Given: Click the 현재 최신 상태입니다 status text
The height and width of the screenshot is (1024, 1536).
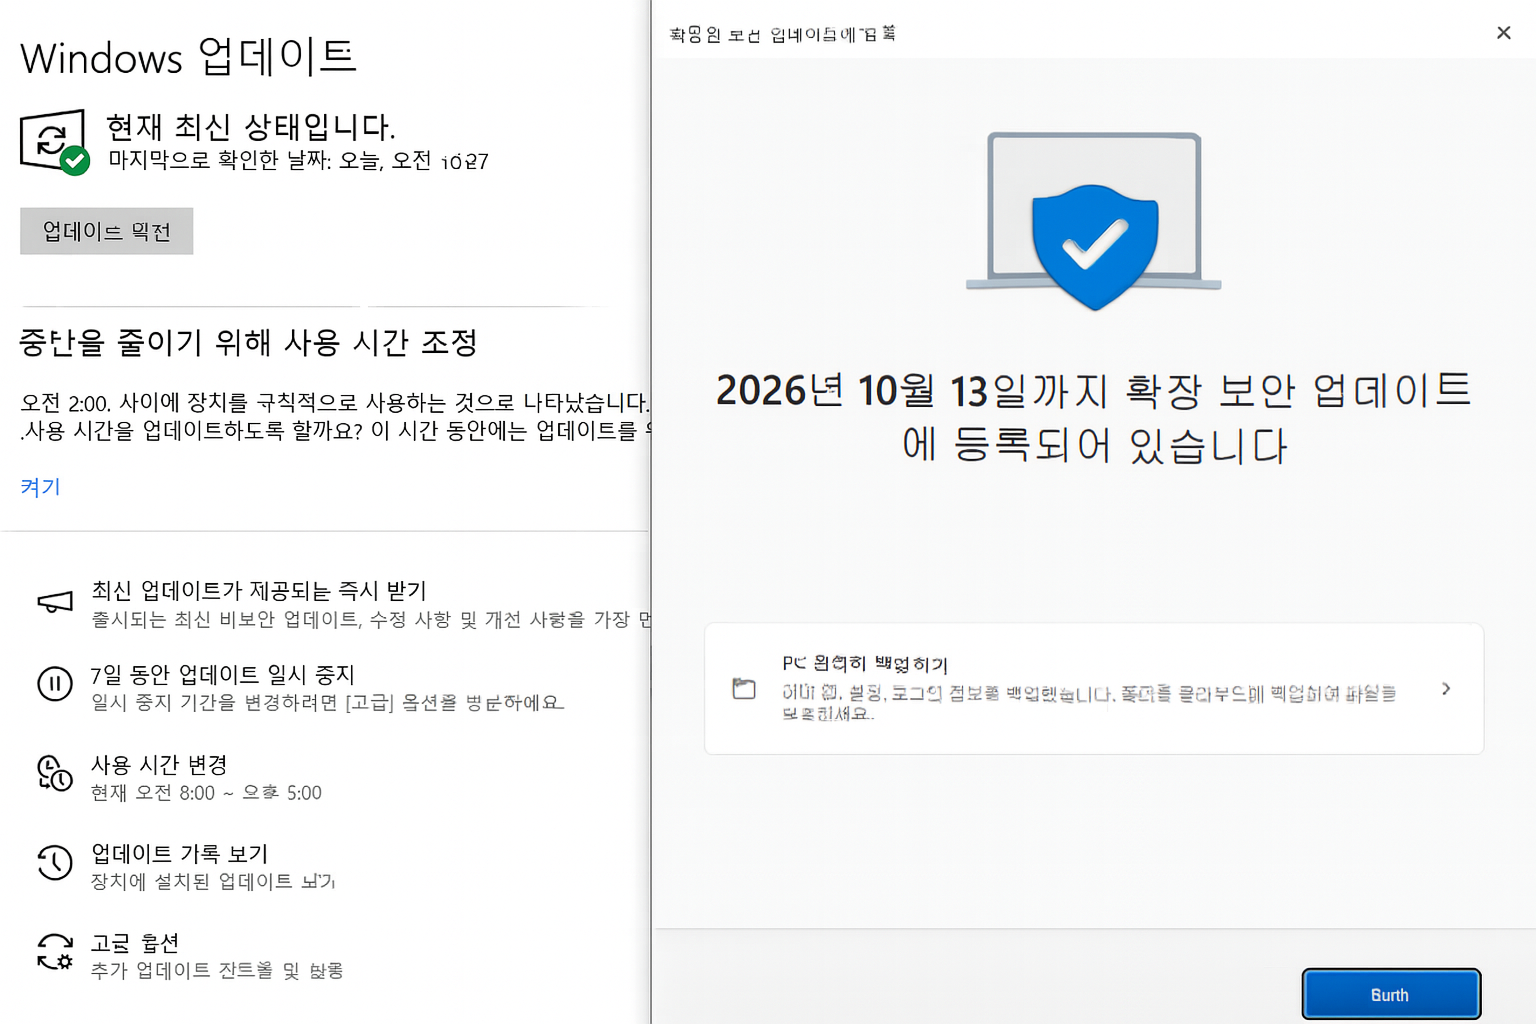Looking at the screenshot, I should point(251,127).
